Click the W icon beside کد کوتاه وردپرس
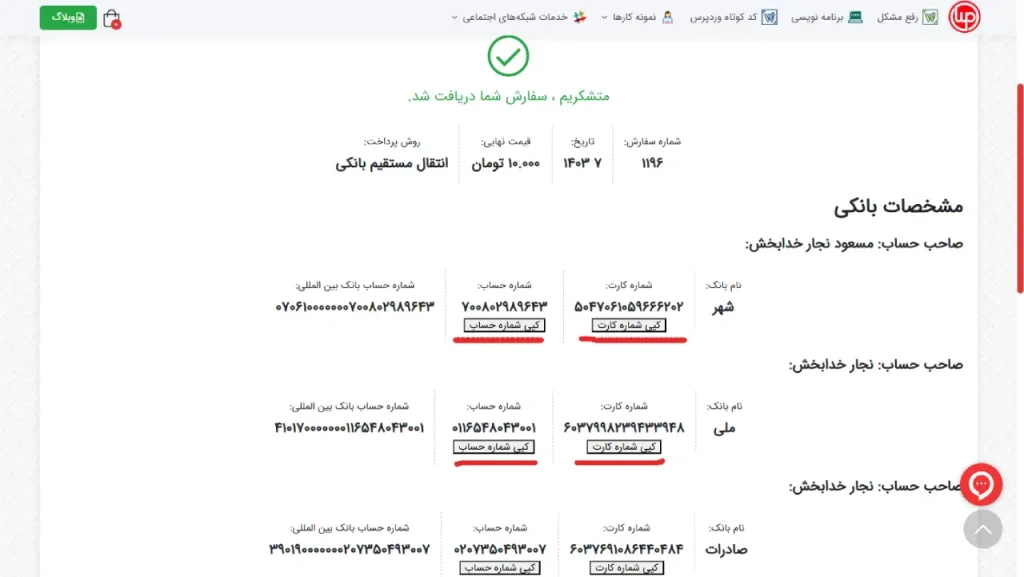The width and height of the screenshot is (1024, 577). [769, 17]
